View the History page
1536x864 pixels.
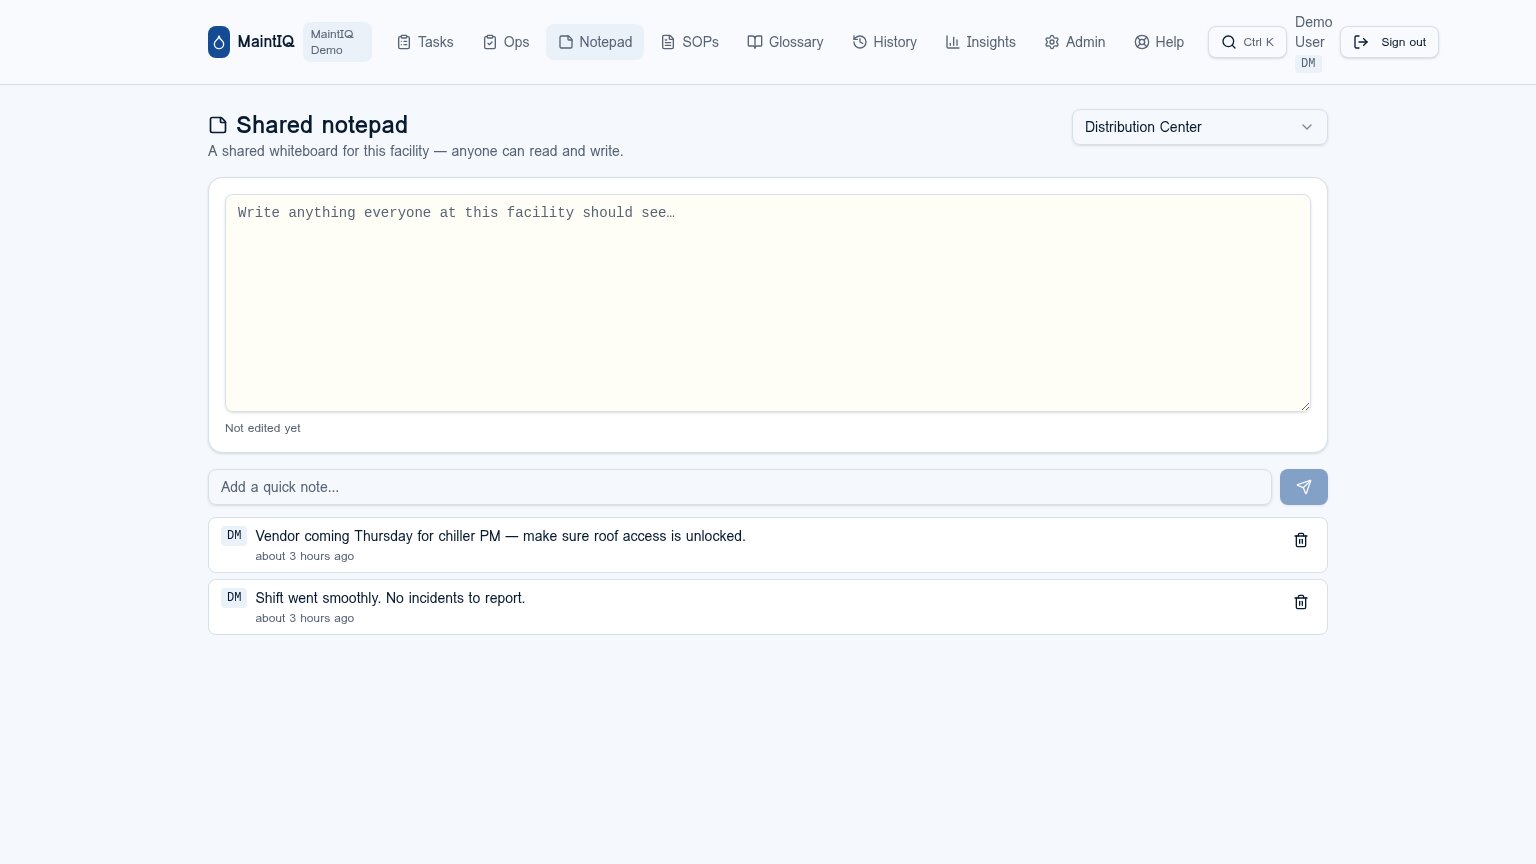pos(884,42)
